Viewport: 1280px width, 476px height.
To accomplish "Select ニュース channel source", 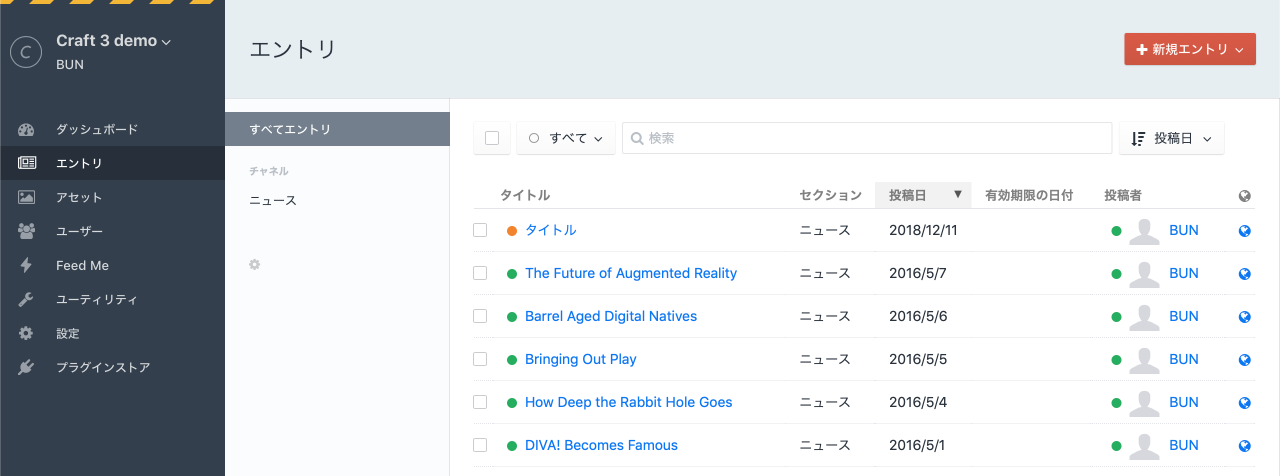I will point(337,201).
